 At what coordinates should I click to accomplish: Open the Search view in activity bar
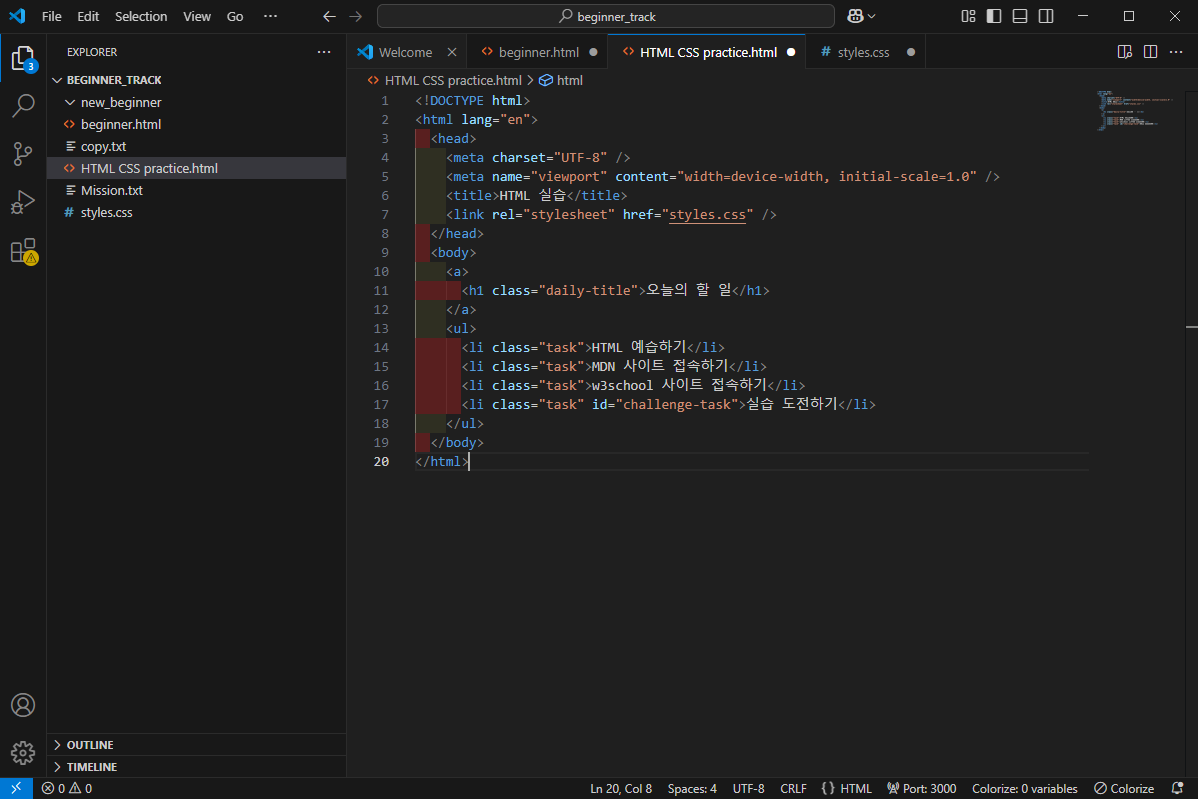23,105
